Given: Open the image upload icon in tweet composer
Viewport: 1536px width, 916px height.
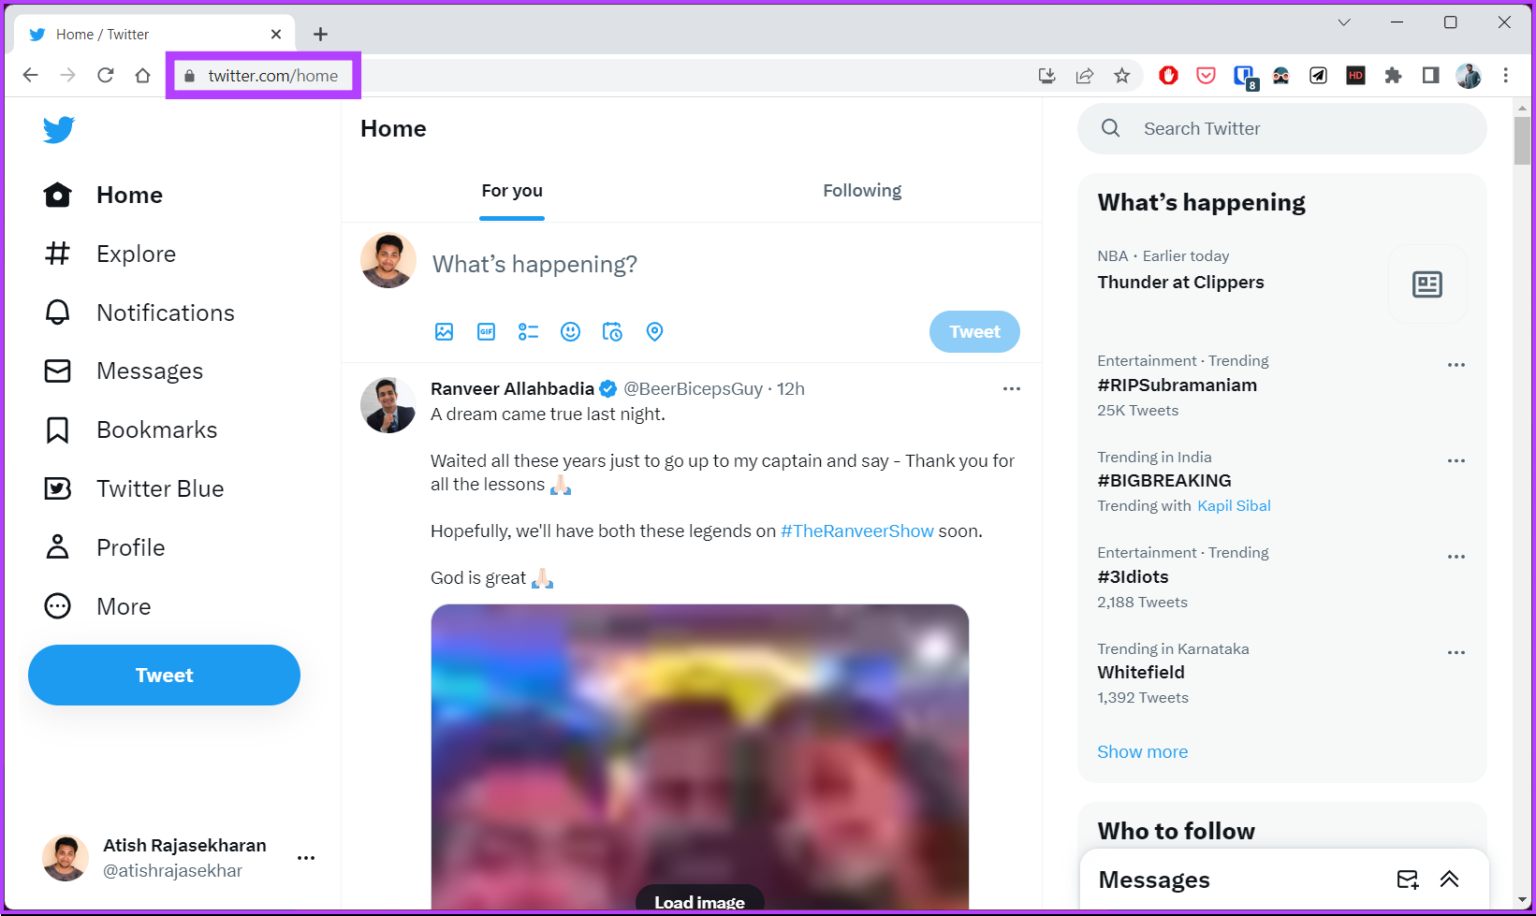Looking at the screenshot, I should (444, 331).
